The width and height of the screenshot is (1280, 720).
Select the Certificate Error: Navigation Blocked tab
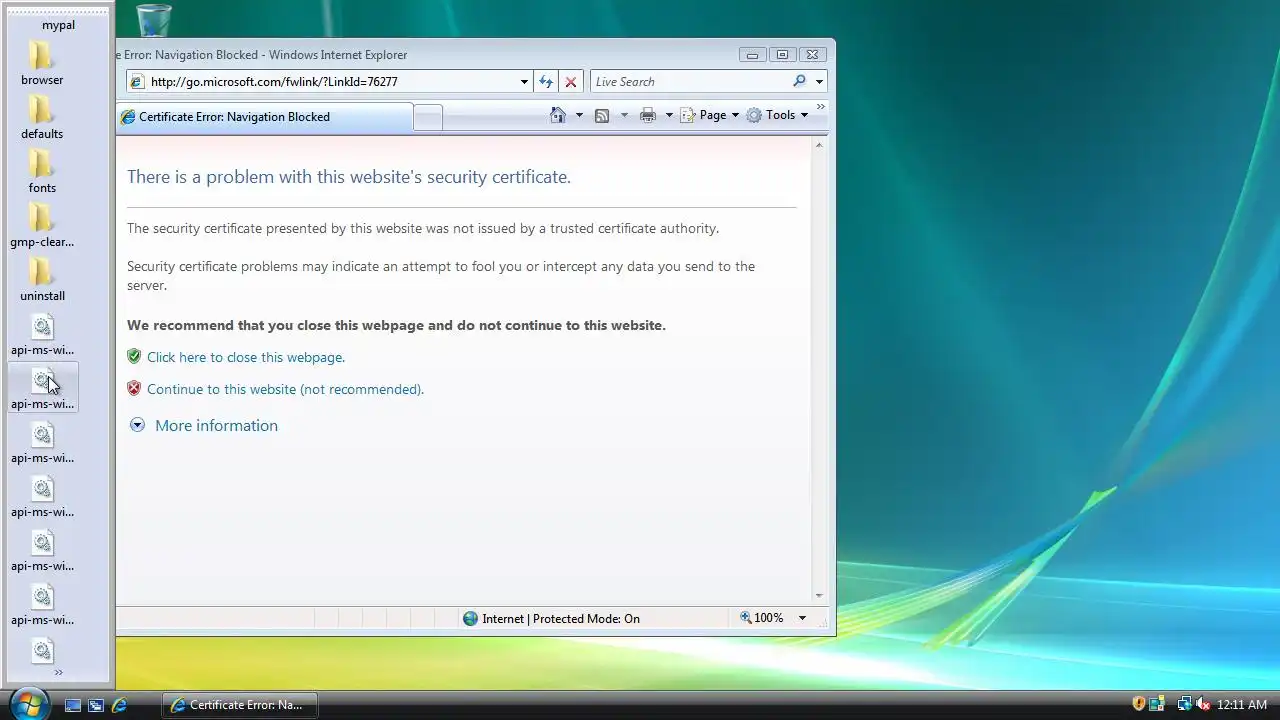[x=264, y=117]
